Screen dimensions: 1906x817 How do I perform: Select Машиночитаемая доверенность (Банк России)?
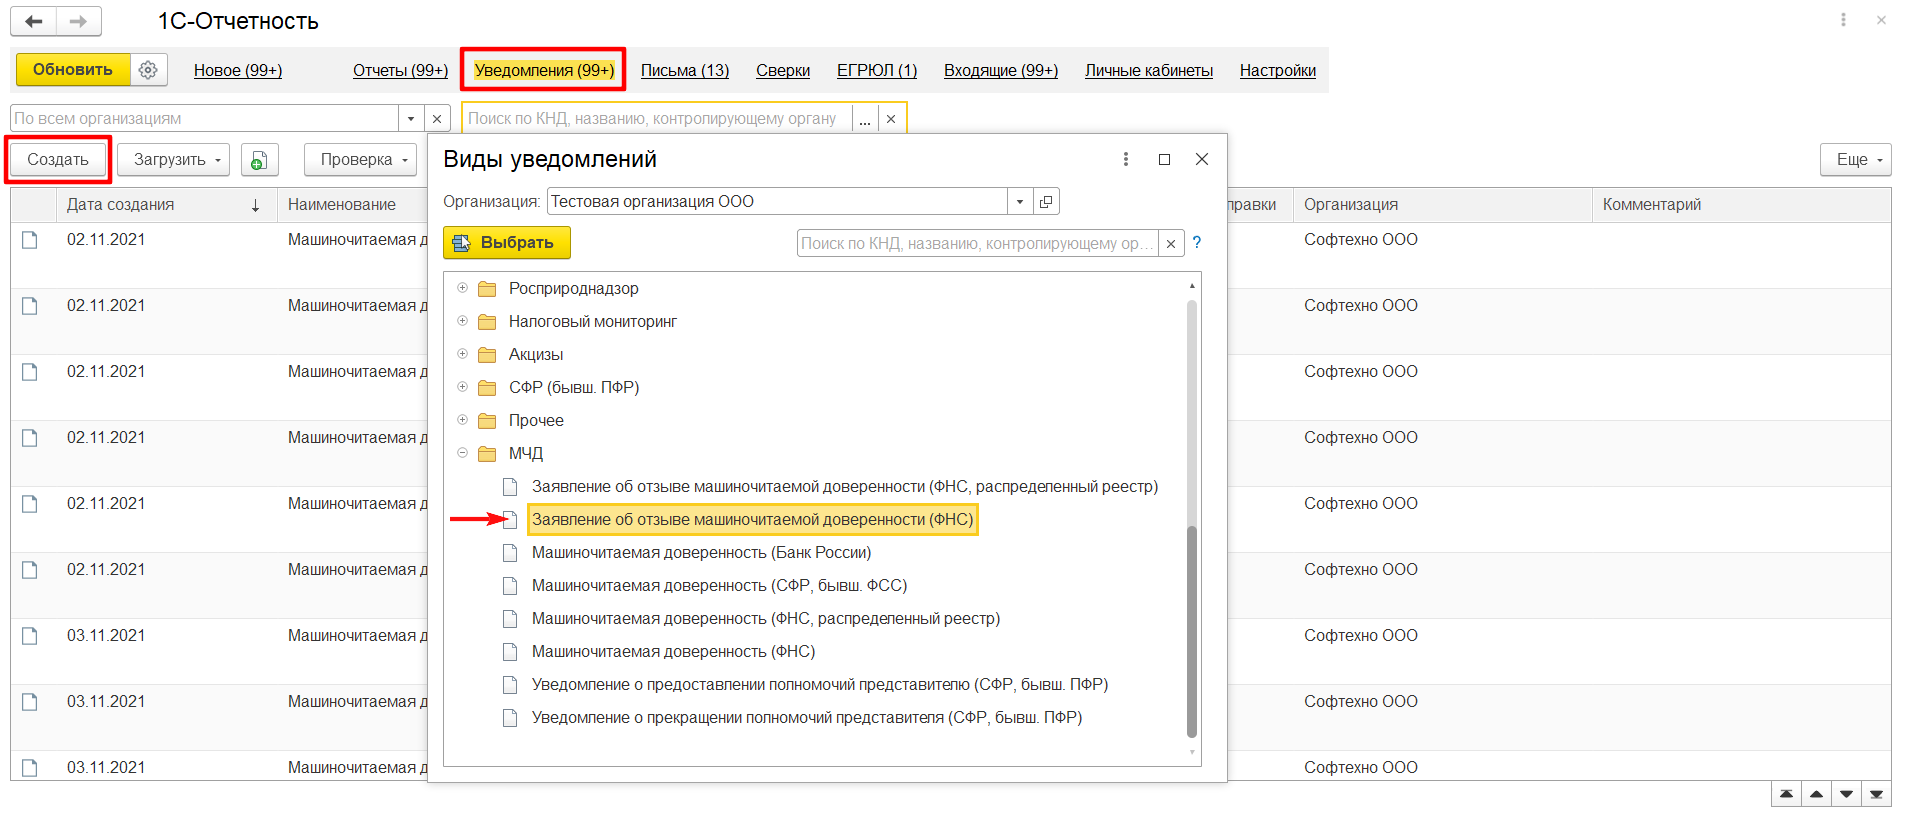(701, 553)
